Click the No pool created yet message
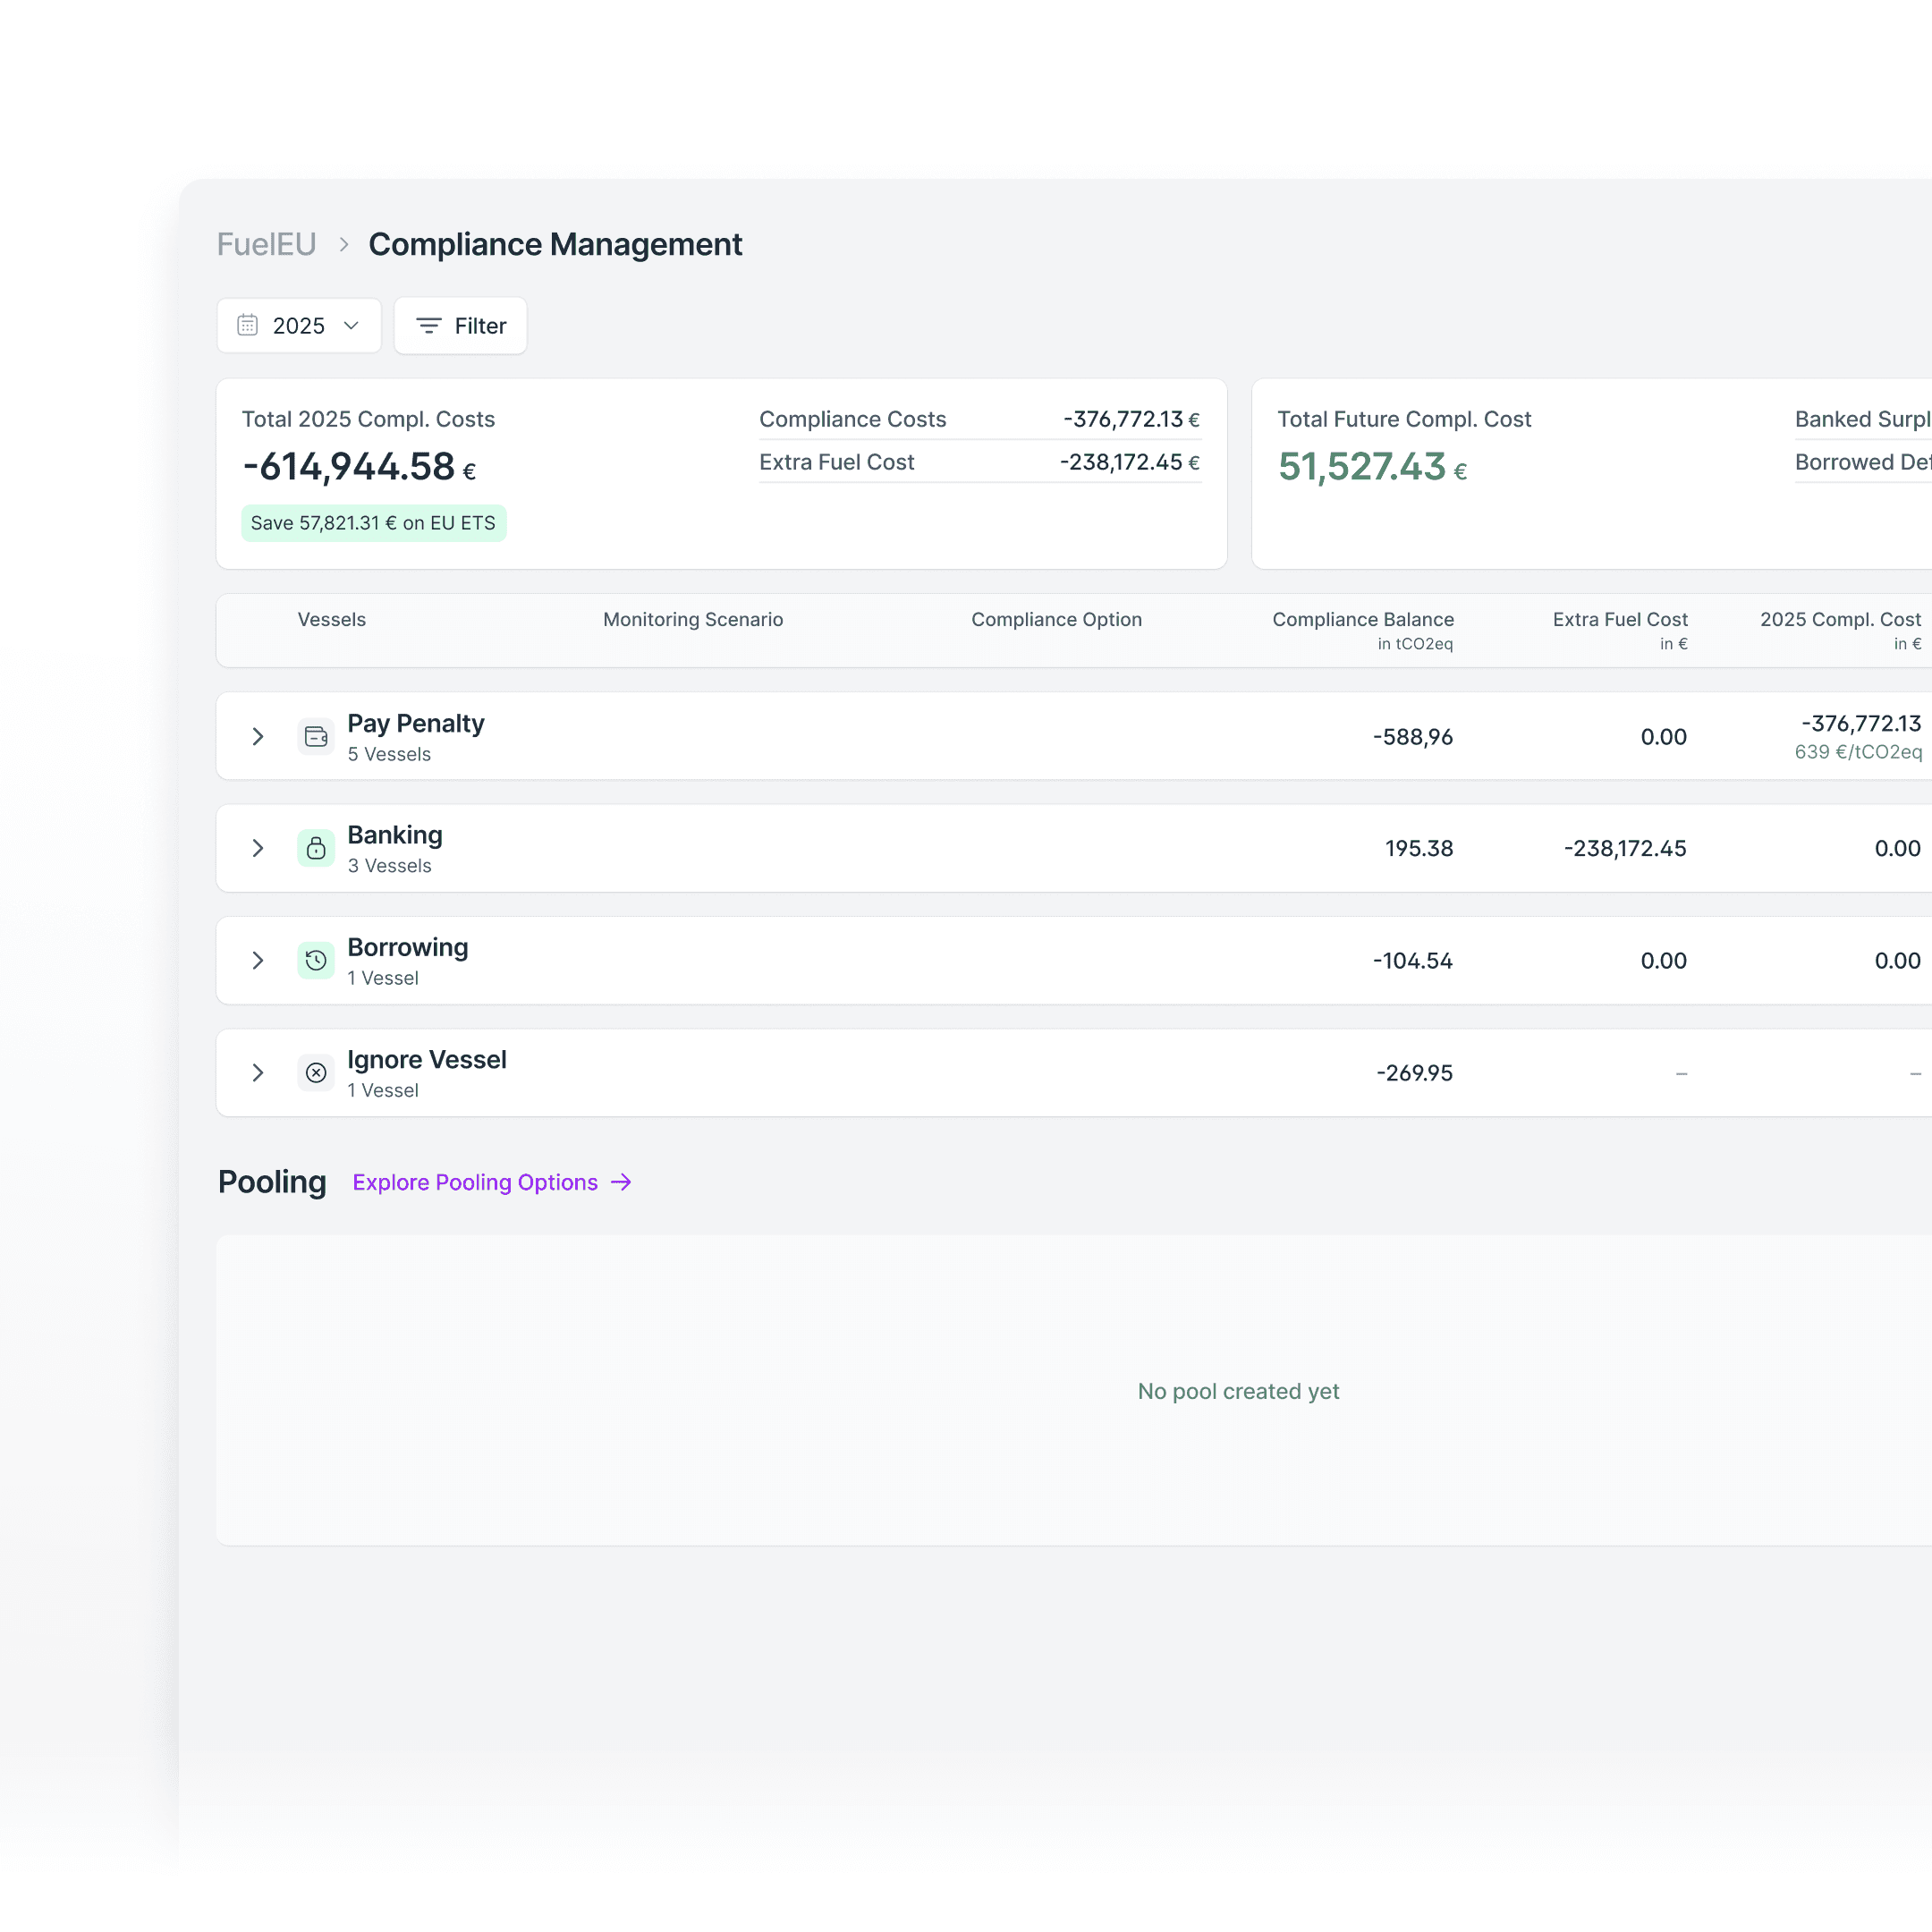 1238,1391
